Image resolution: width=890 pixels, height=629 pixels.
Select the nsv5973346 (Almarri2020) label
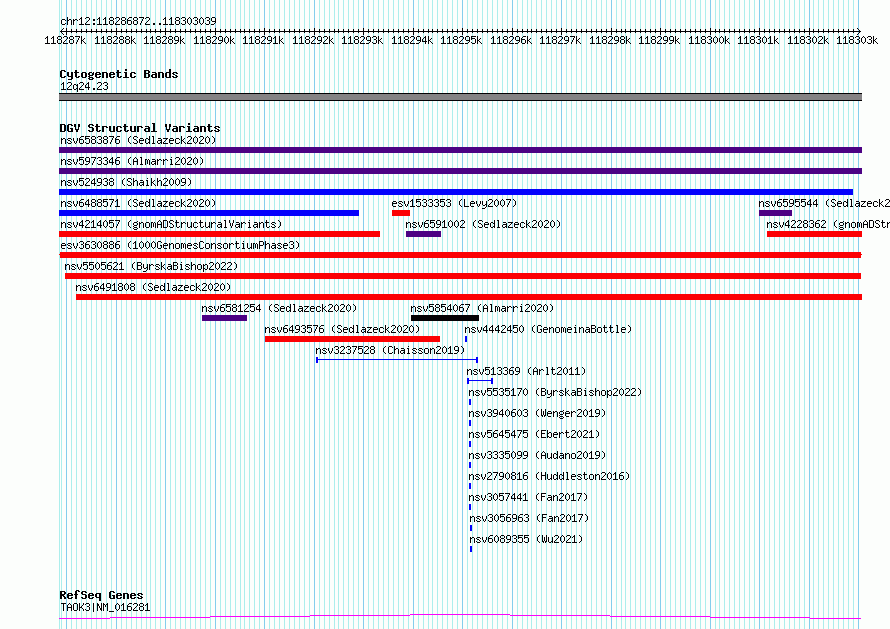[132, 161]
